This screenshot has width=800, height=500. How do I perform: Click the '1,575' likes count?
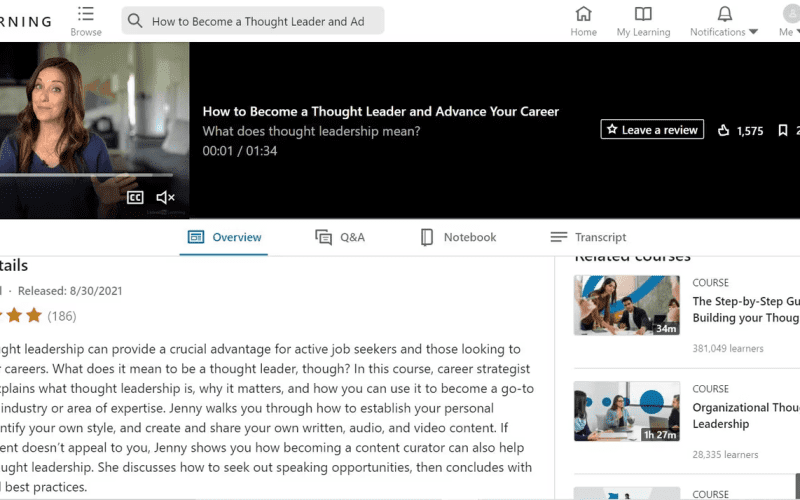750,131
